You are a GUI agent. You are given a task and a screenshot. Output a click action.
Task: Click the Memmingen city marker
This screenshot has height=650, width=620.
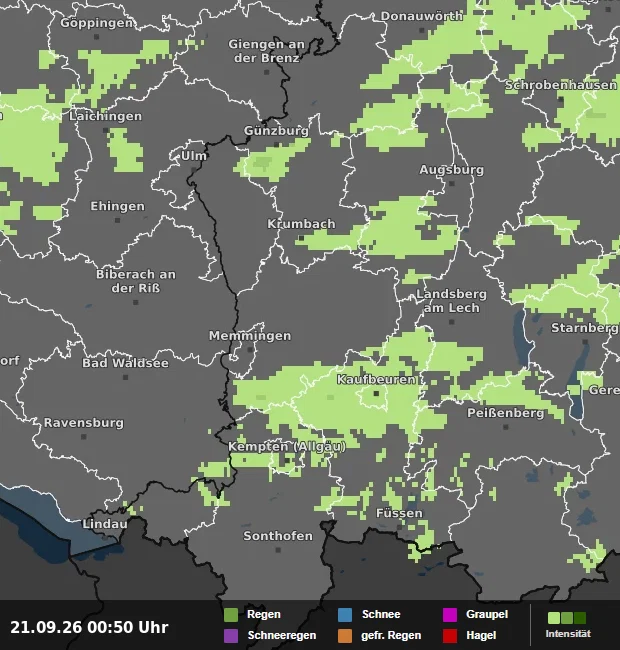click(x=250, y=350)
